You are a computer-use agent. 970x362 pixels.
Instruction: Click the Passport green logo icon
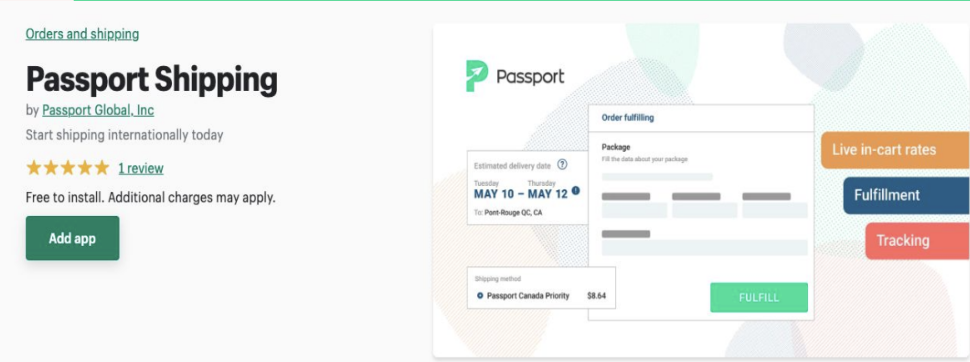477,76
